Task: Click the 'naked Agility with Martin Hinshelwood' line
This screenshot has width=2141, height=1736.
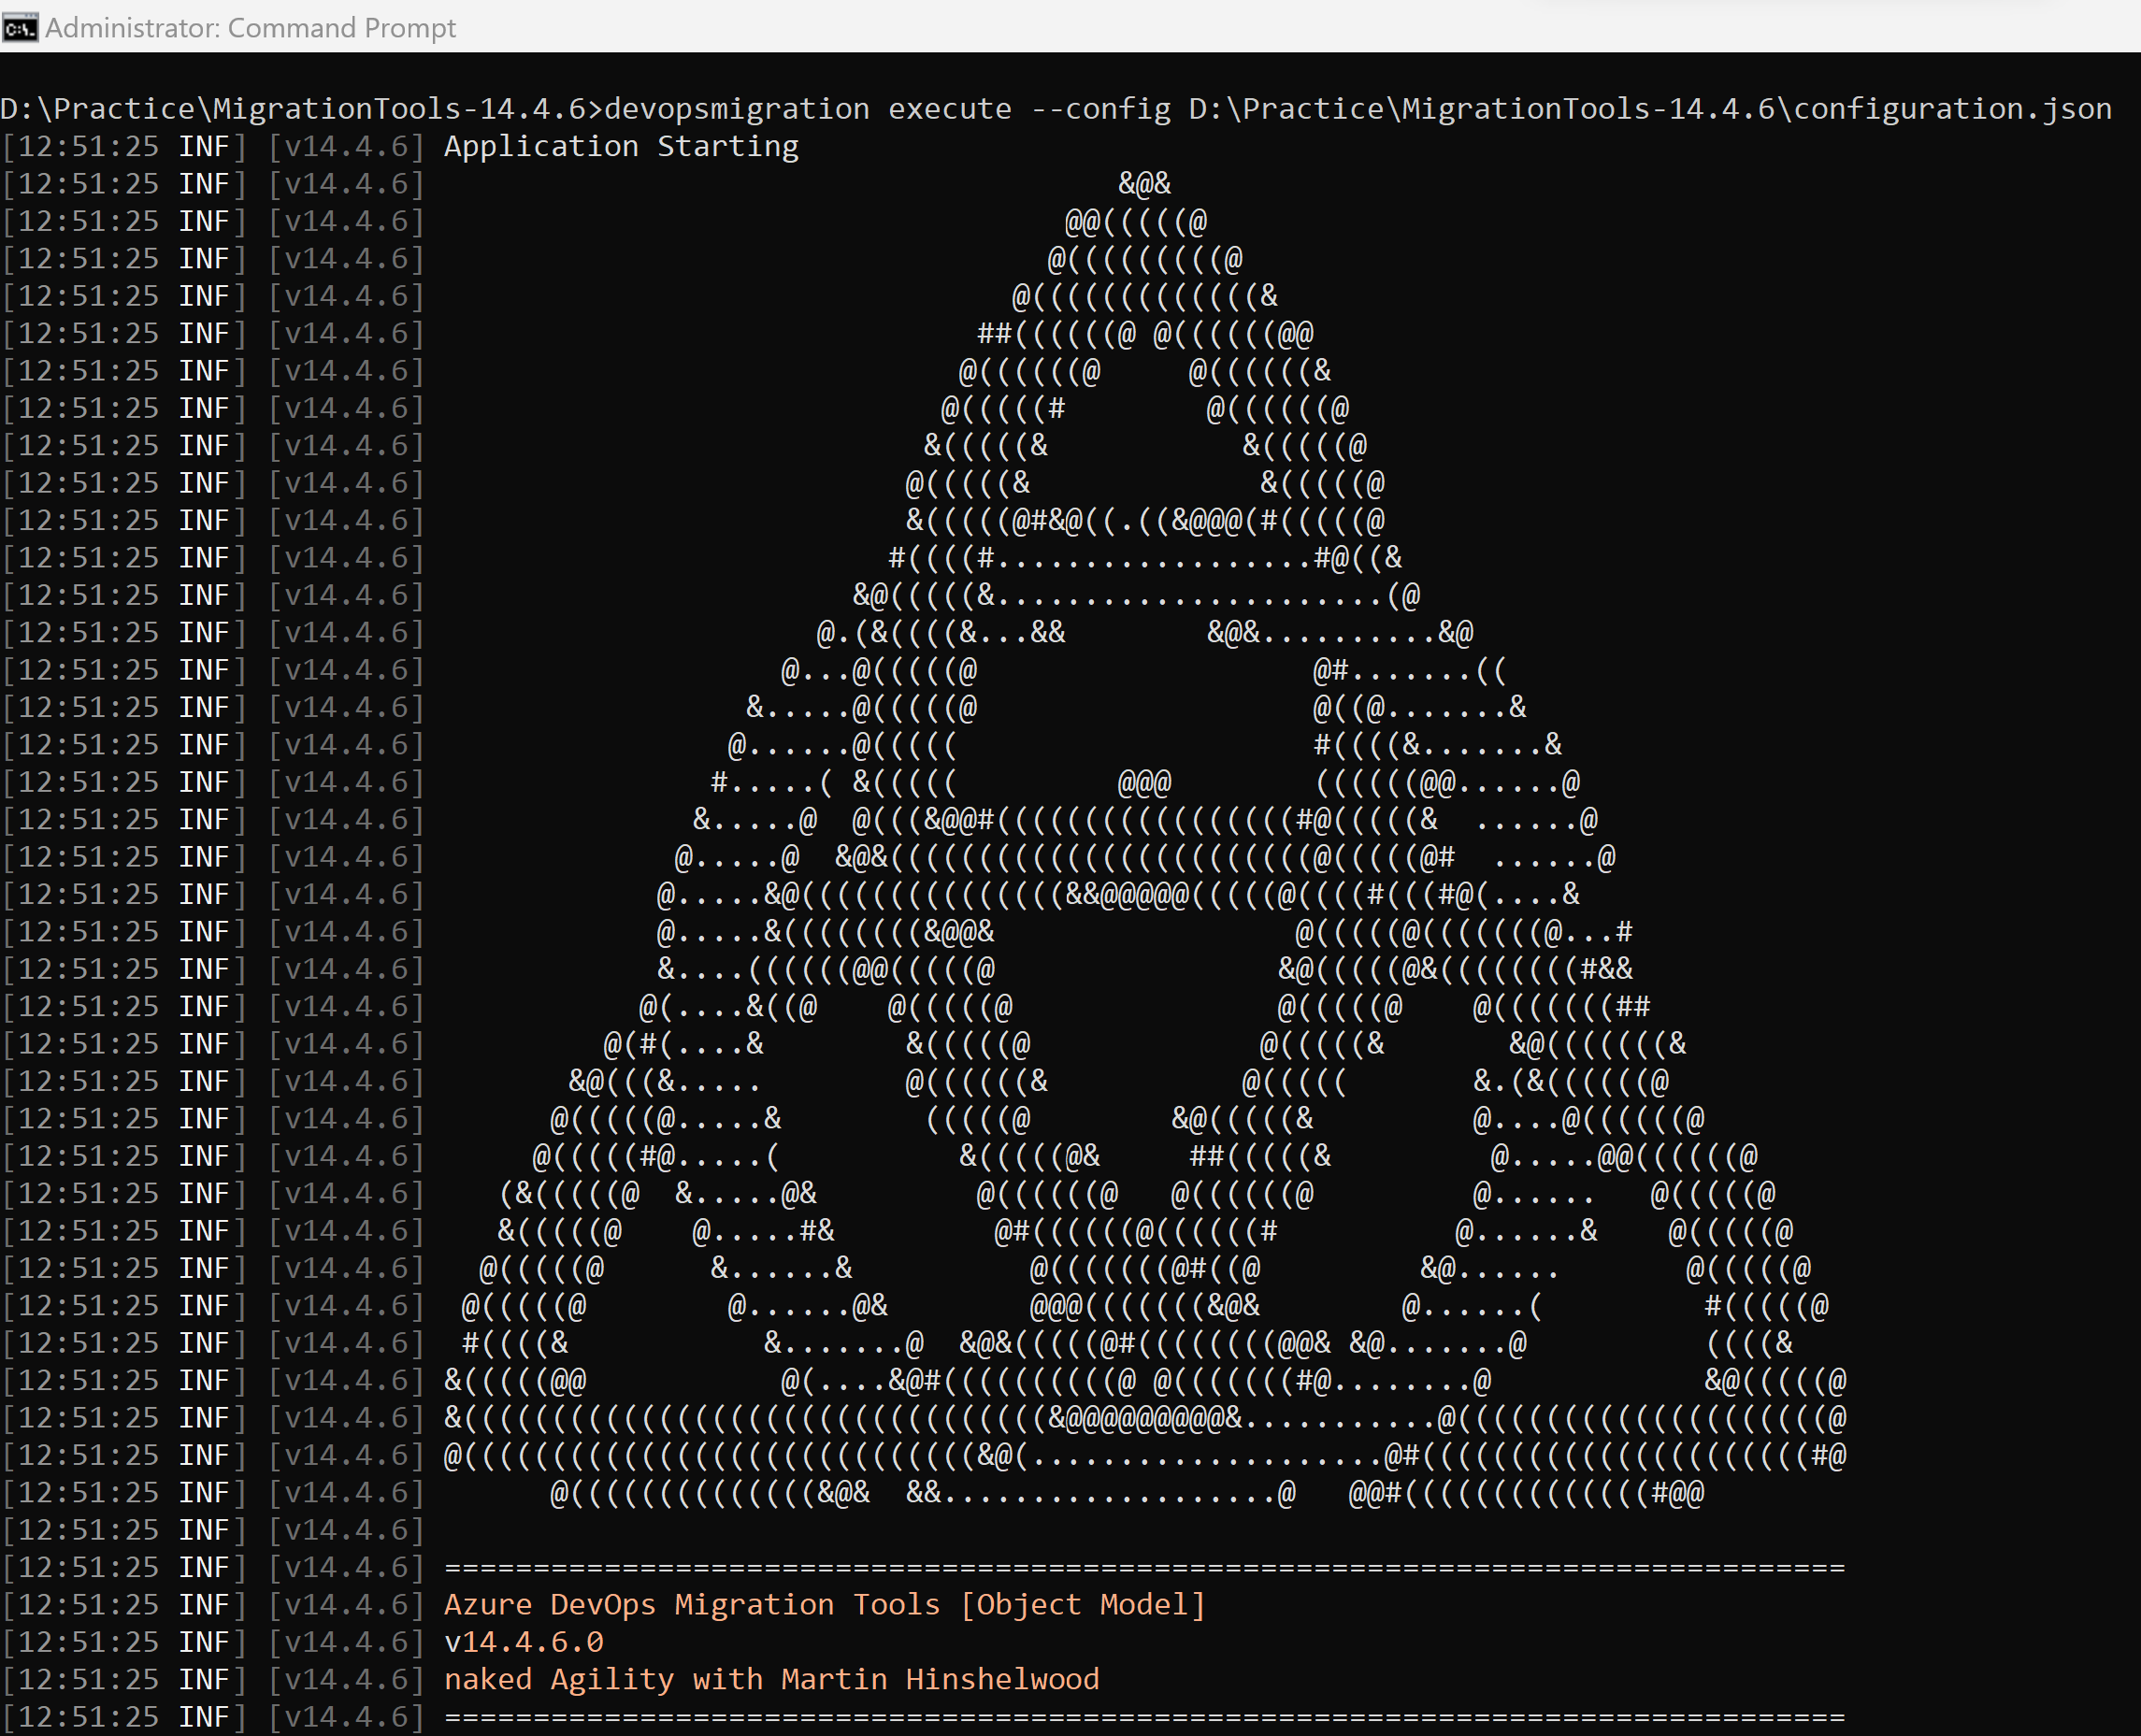Action: tap(771, 1679)
